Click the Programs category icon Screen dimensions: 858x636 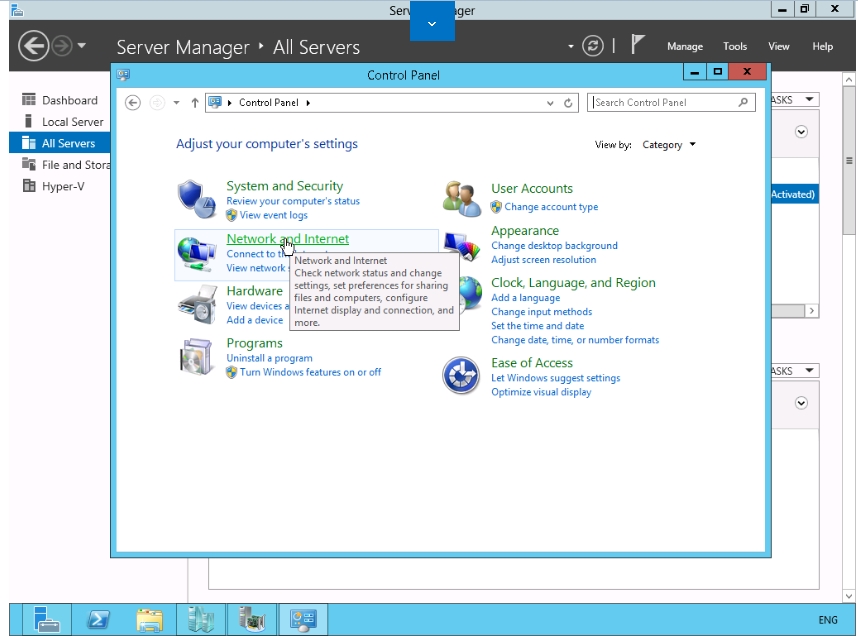tap(196, 356)
